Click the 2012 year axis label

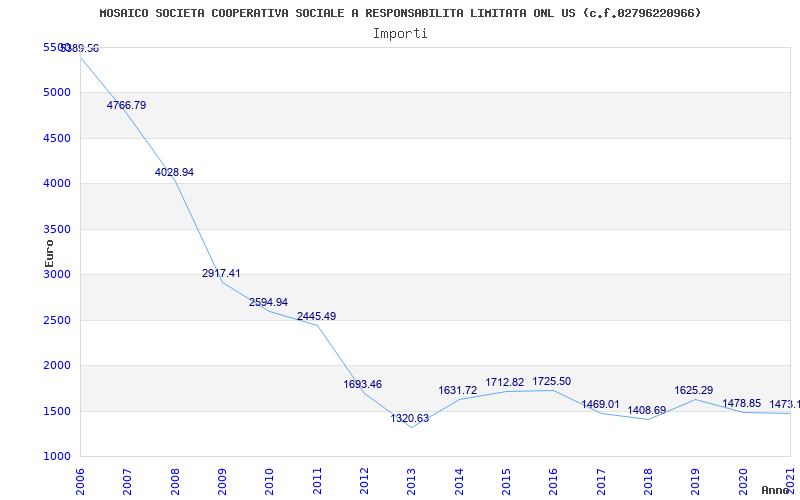tap(364, 482)
